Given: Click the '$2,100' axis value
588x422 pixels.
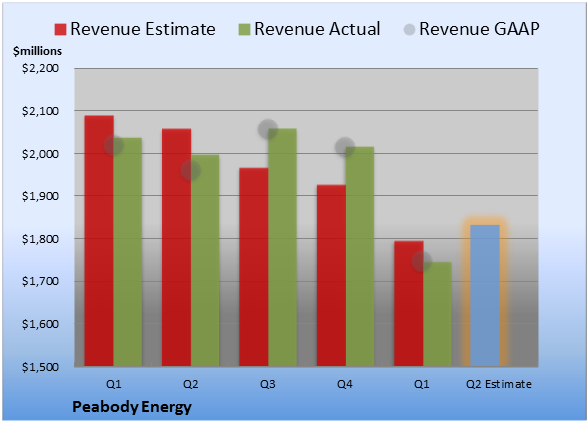Looking at the screenshot, I should 40,111.
